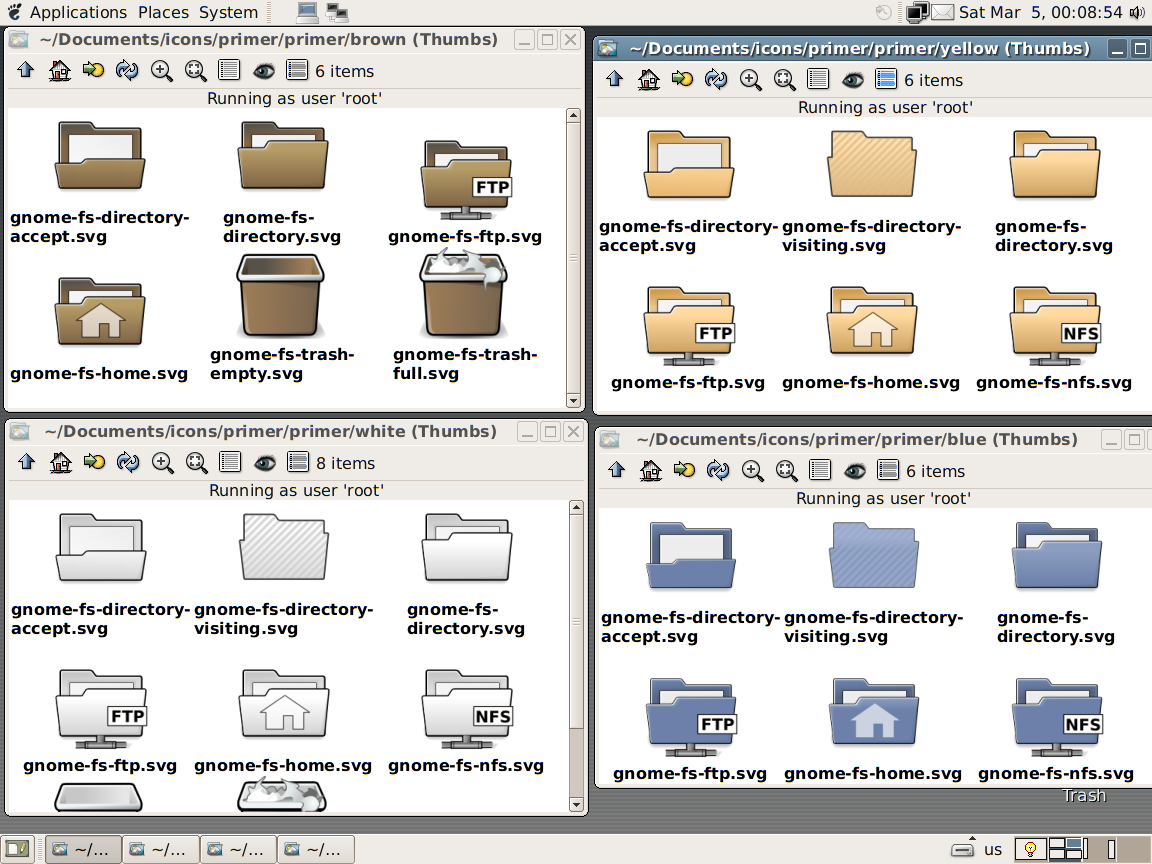Zoom in on thumbnails in yellow window
This screenshot has width=1152, height=864.
[x=750, y=79]
